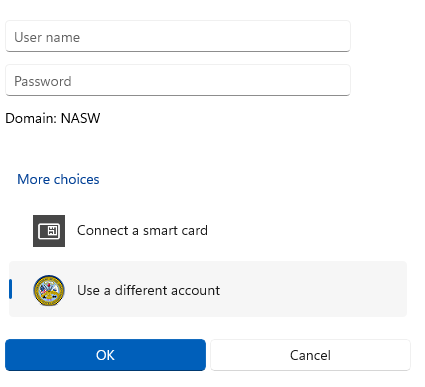Focus the Password field
This screenshot has height=387, width=425.
178,80
